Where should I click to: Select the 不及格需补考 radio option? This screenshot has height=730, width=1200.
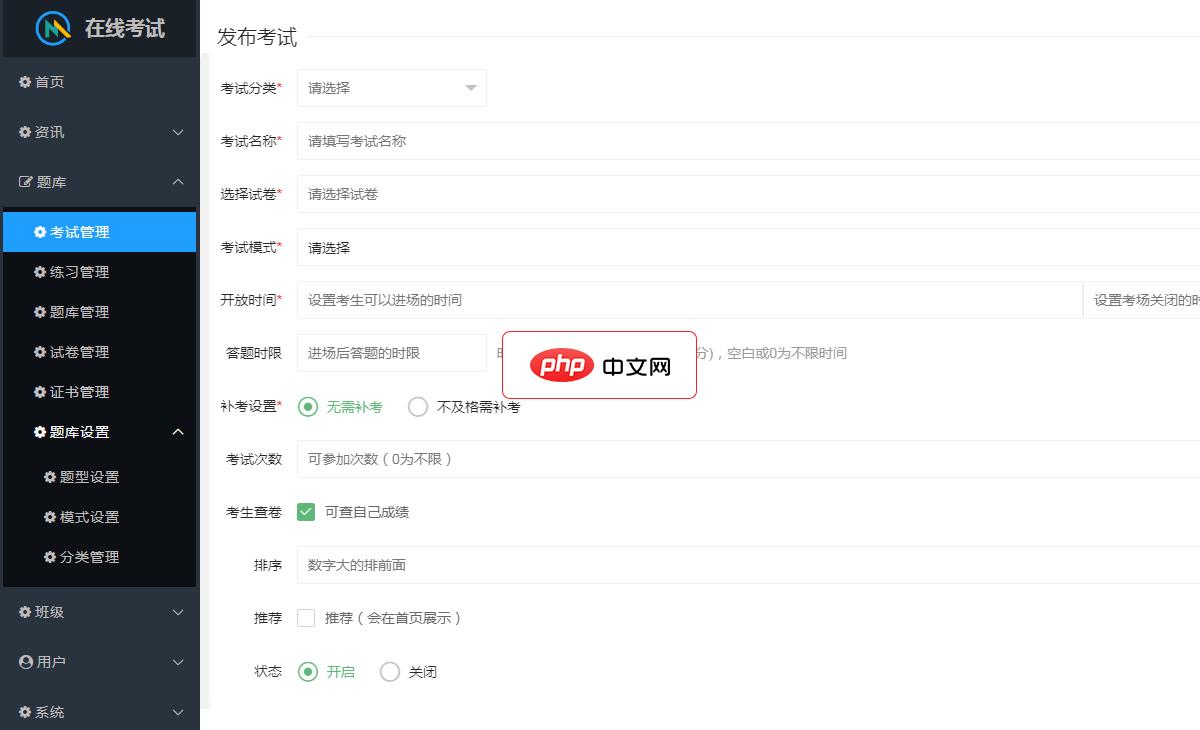417,407
